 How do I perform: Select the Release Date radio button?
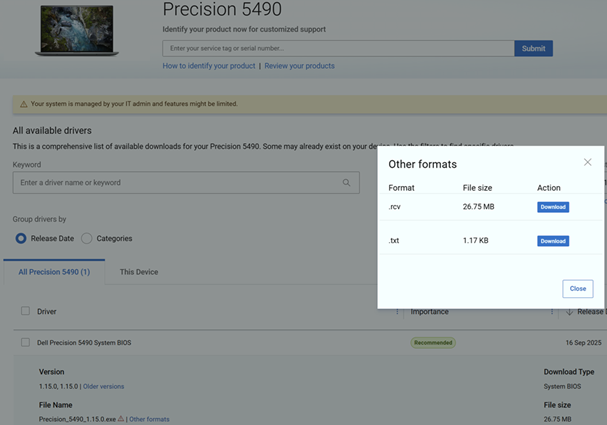[21, 238]
